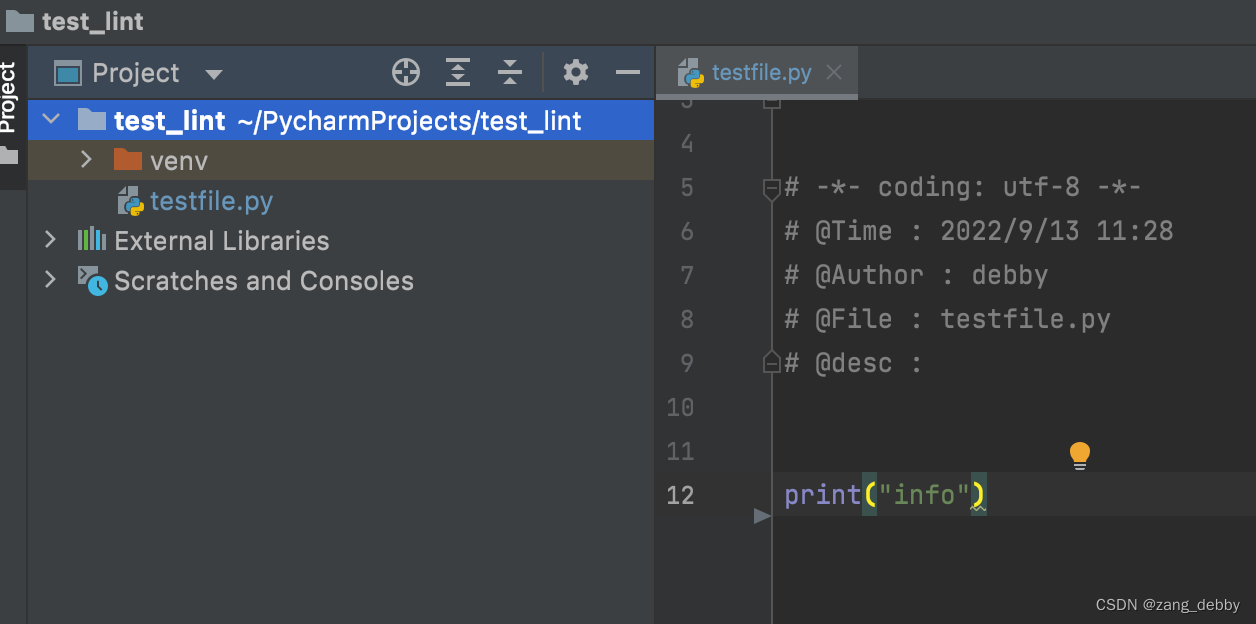Expand the External Libraries node
The image size is (1256, 624).
(50, 240)
